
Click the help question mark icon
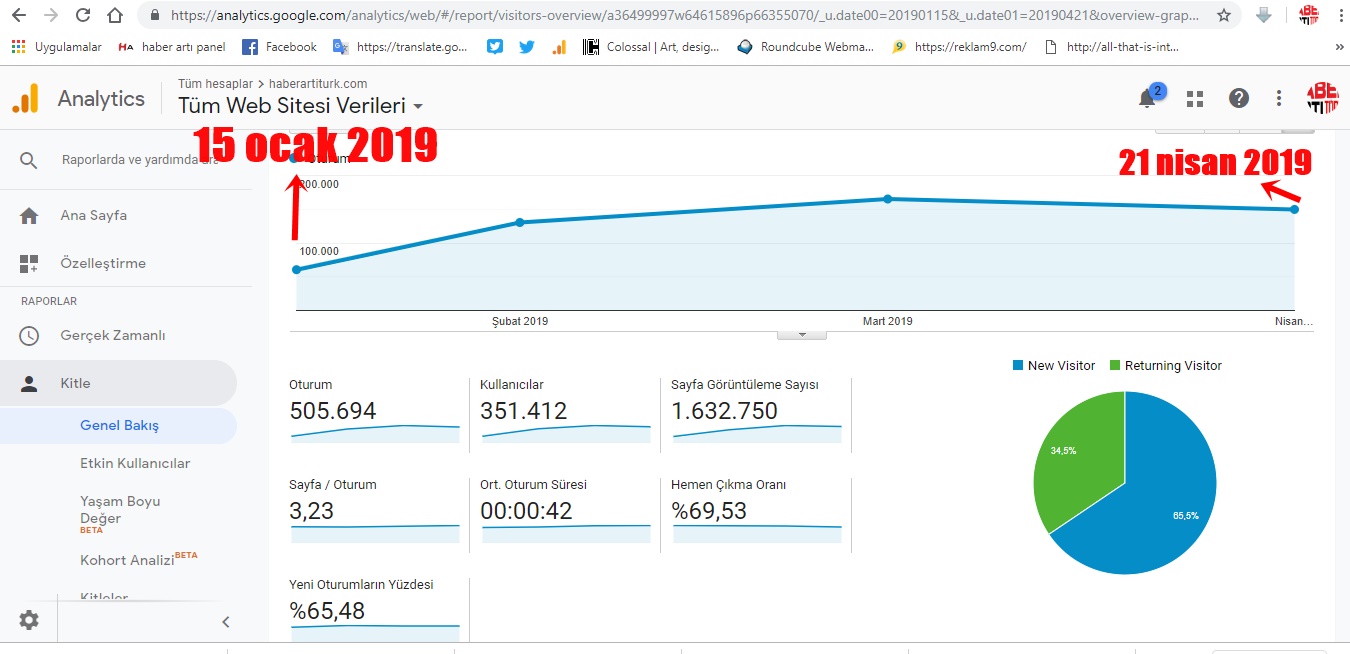[1239, 98]
